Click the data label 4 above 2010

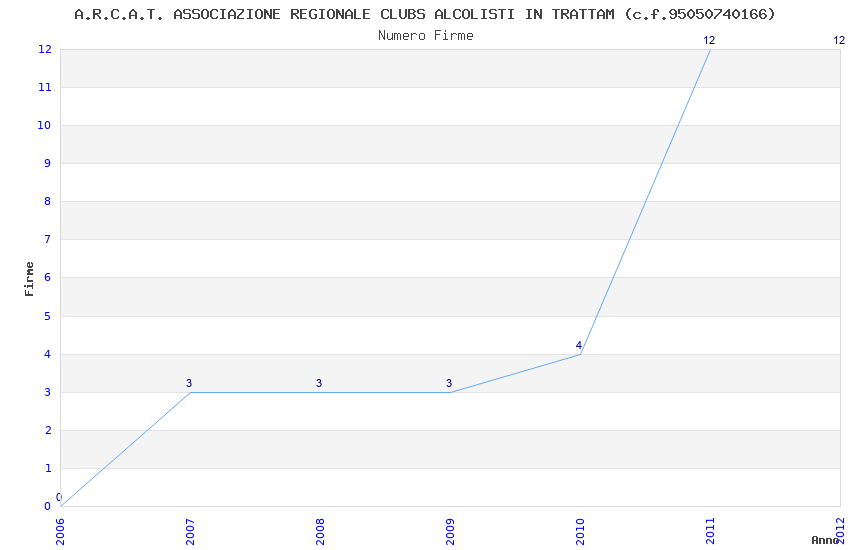click(579, 345)
